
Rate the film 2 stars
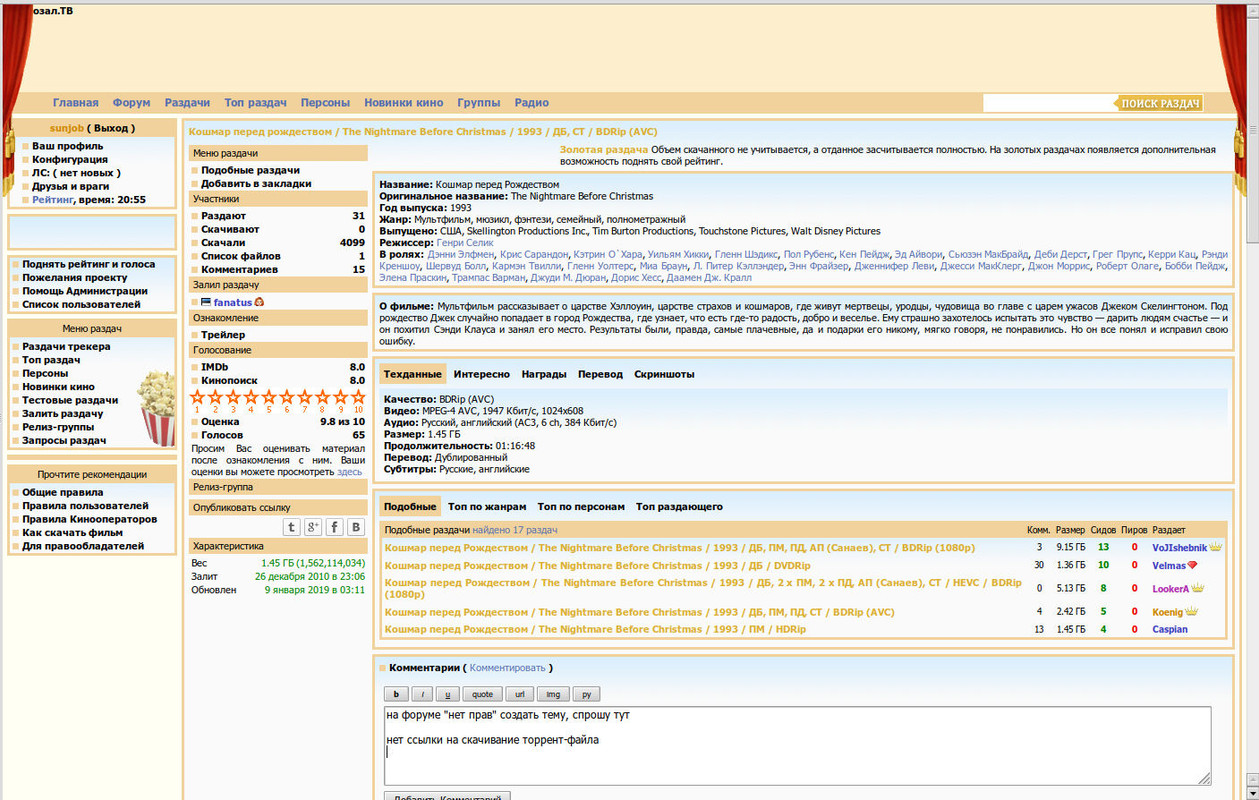coord(215,397)
